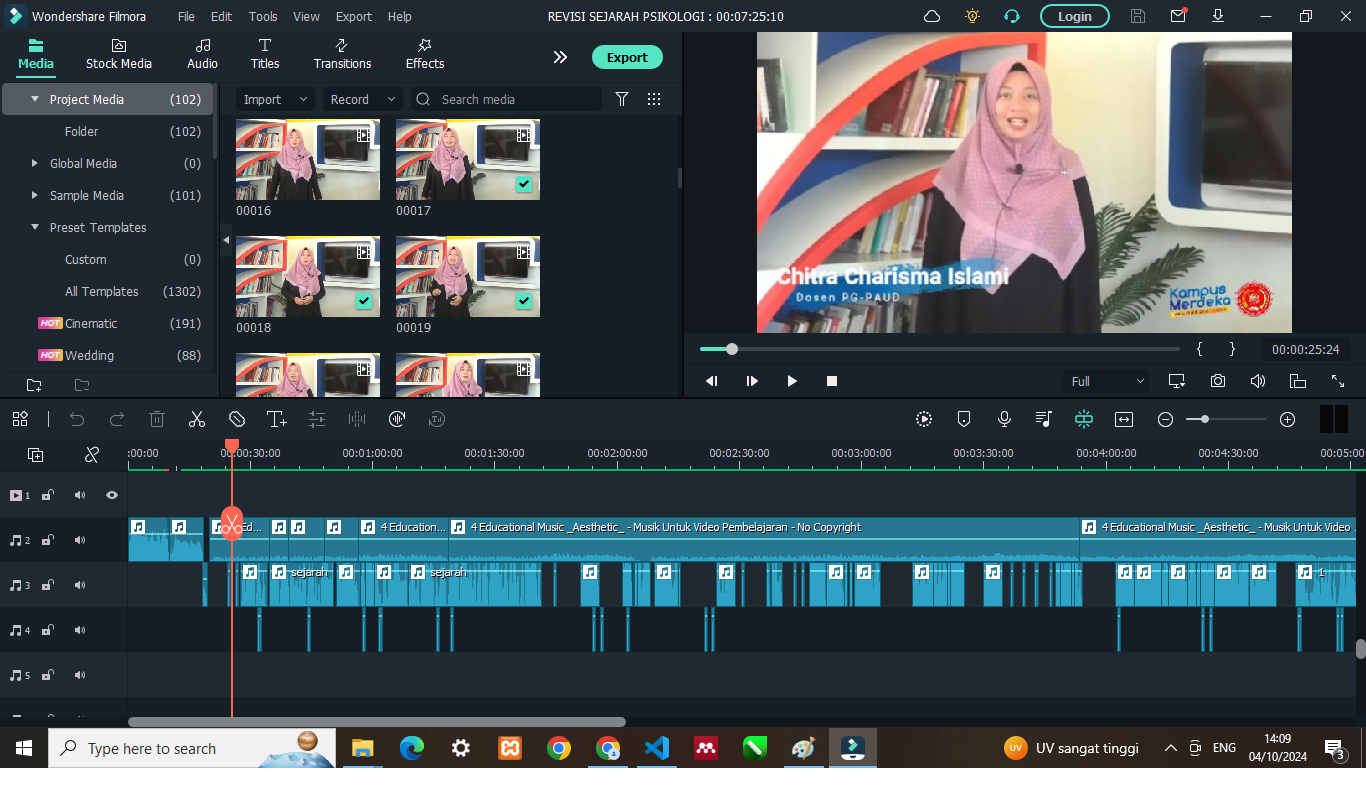Click the timeline zoom slider handle
Screen dimensions: 1366x790
(x=1205, y=420)
